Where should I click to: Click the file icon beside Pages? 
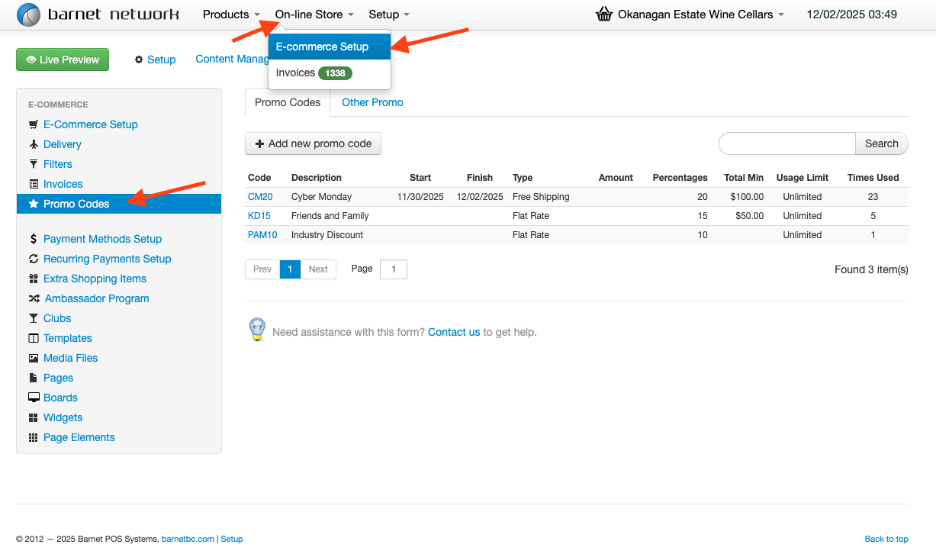pyautogui.click(x=33, y=378)
